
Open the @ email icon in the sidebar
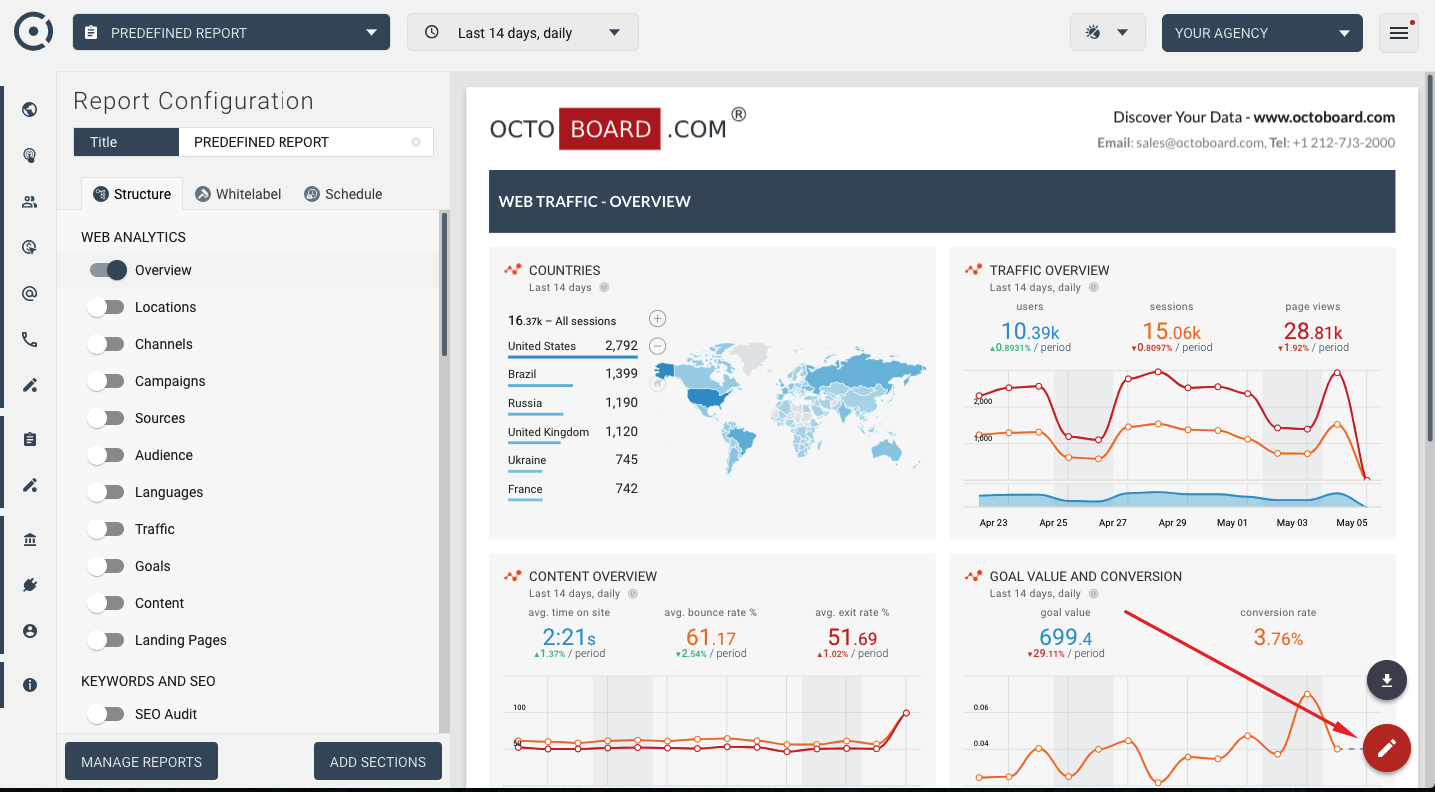29,294
